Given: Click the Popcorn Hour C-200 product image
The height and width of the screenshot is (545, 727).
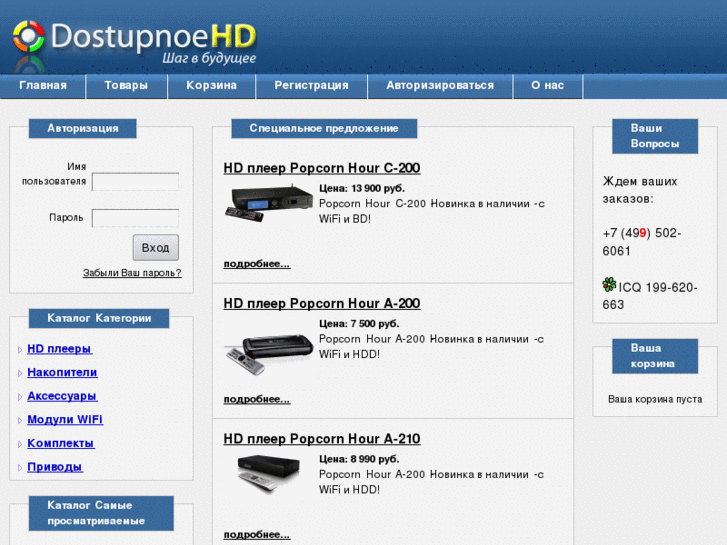Looking at the screenshot, I should tap(269, 203).
